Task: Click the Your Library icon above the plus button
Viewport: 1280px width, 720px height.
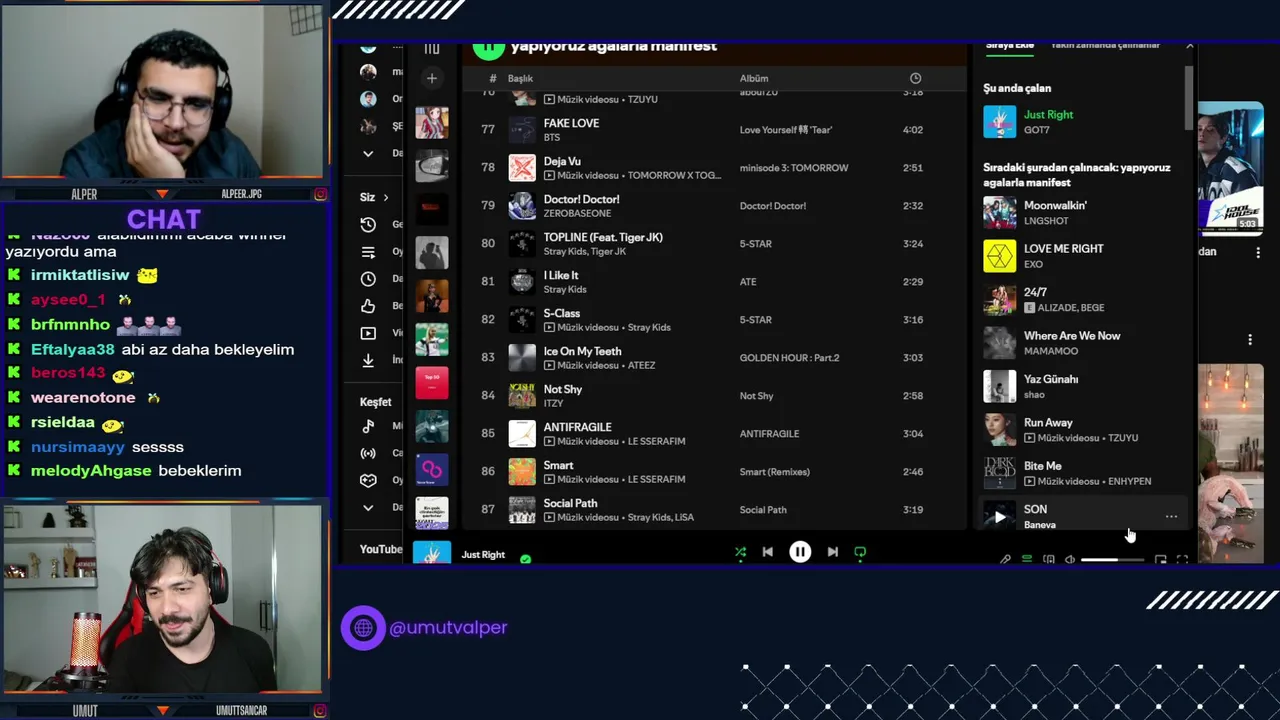Action: click(x=432, y=48)
